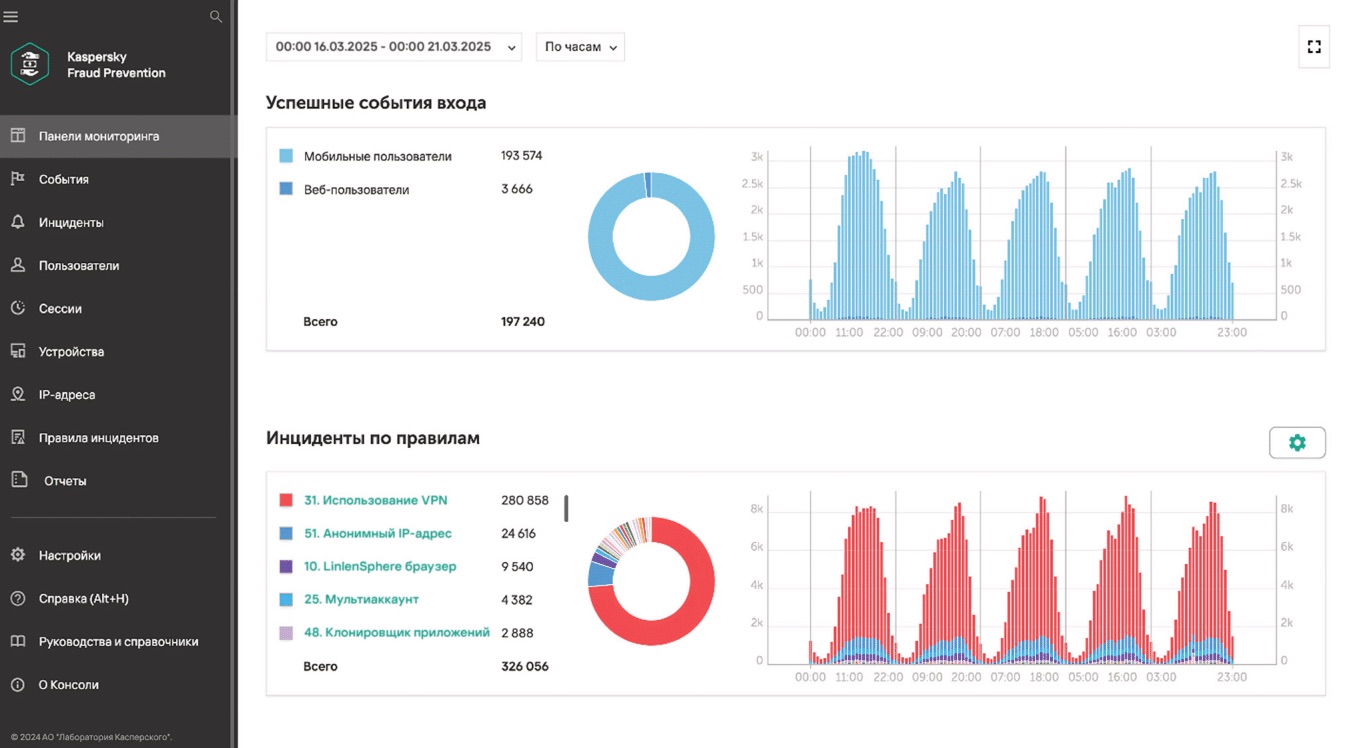Open the Отчеты section
Screen dimensions: 1348x748
click(118, 481)
